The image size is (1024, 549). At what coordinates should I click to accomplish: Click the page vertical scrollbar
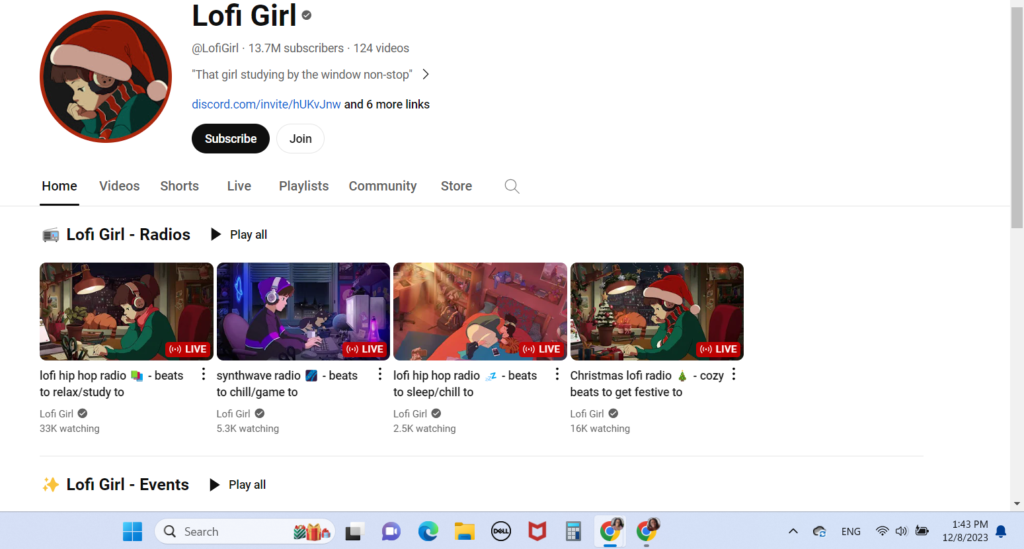coord(1017,118)
